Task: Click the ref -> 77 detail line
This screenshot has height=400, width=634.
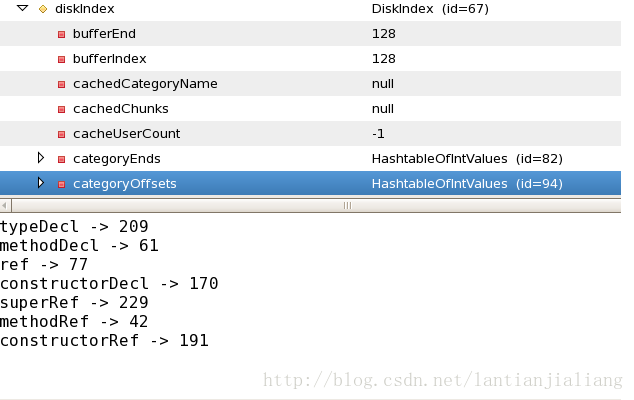Action: click(x=44, y=265)
